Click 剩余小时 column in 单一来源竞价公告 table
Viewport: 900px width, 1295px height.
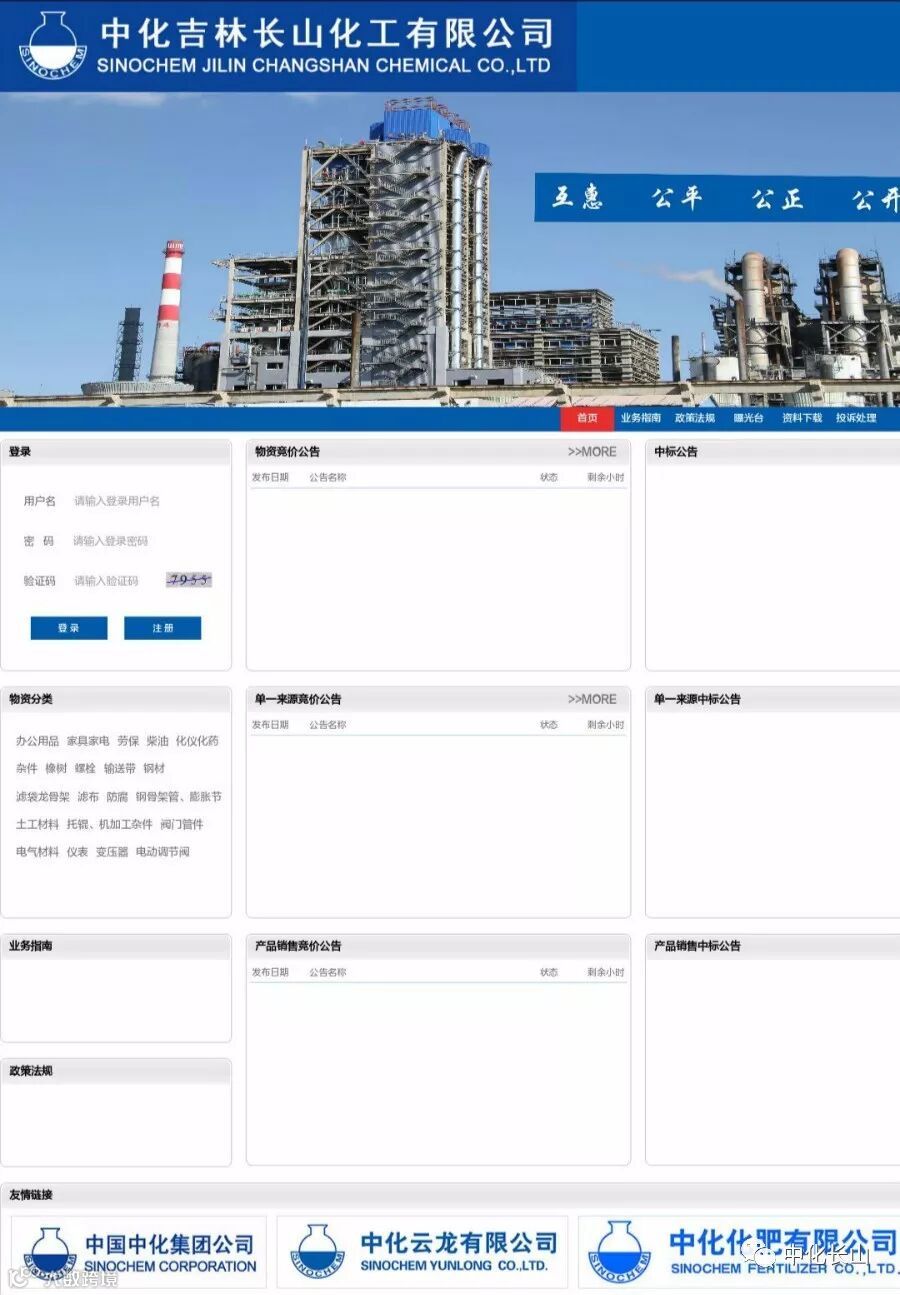606,725
